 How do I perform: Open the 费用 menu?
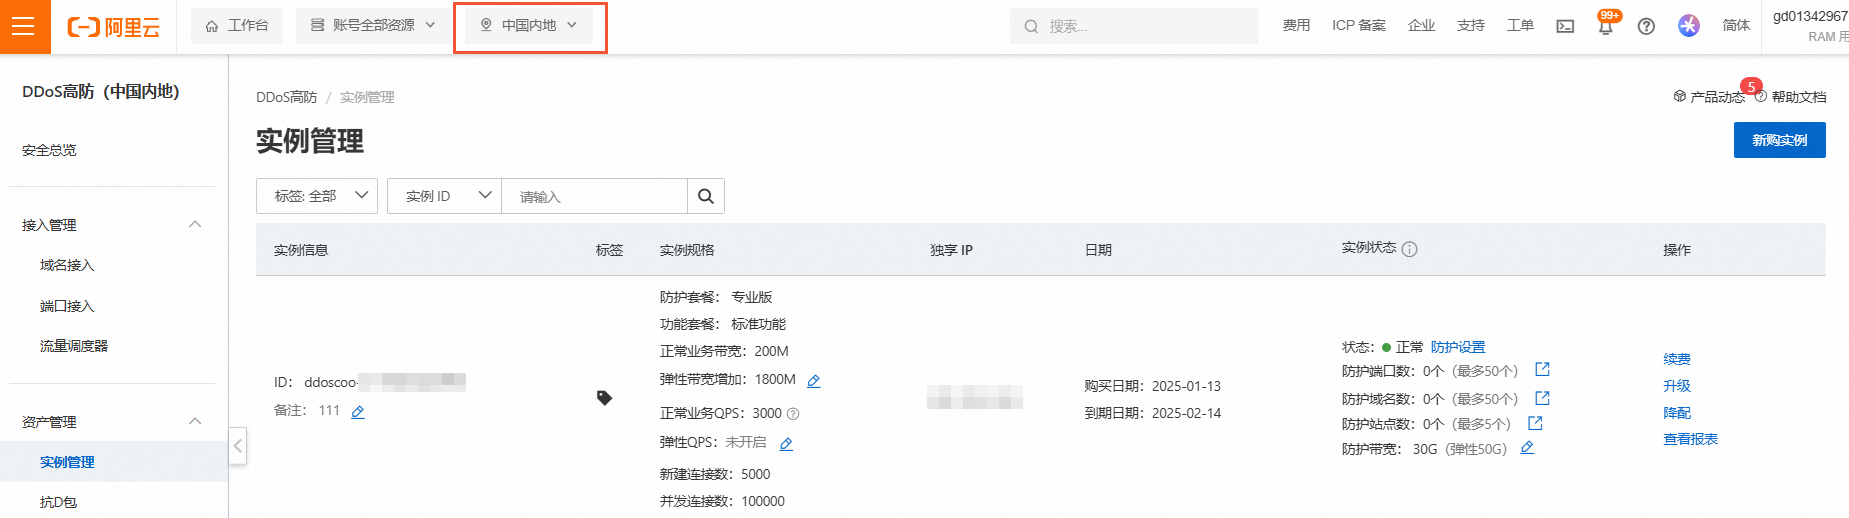[x=1296, y=26]
